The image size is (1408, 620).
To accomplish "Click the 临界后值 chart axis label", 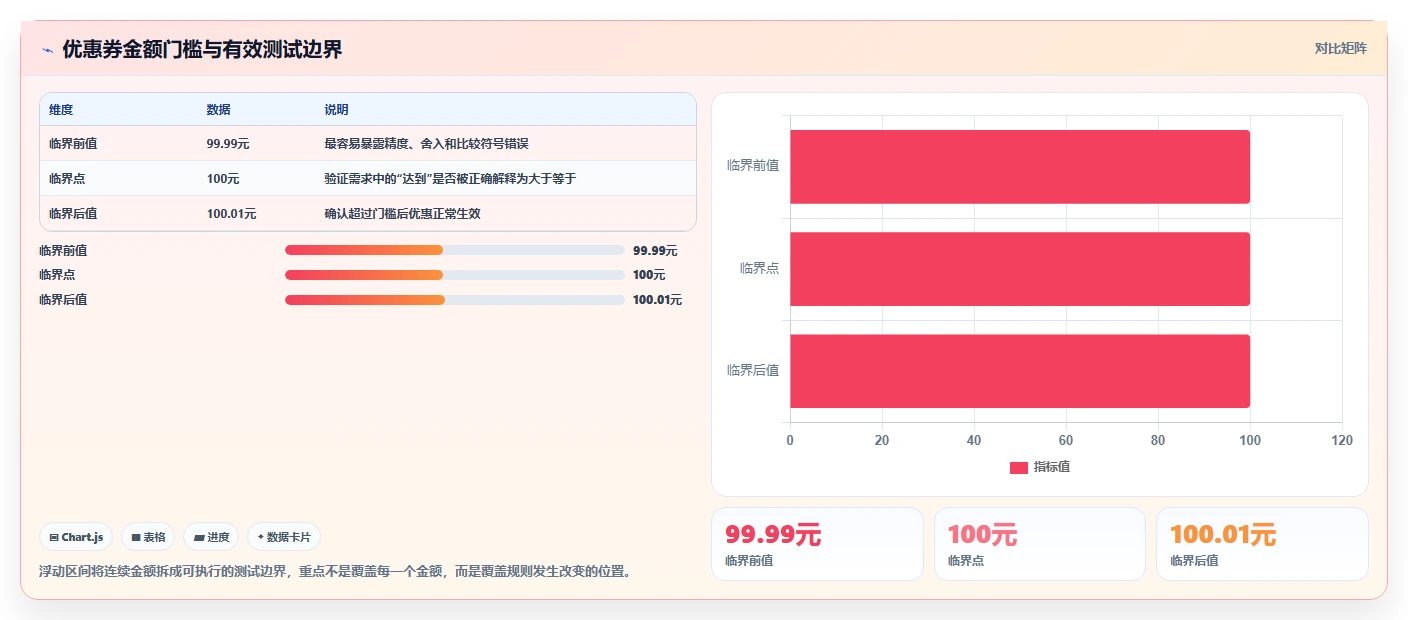I will click(x=753, y=370).
